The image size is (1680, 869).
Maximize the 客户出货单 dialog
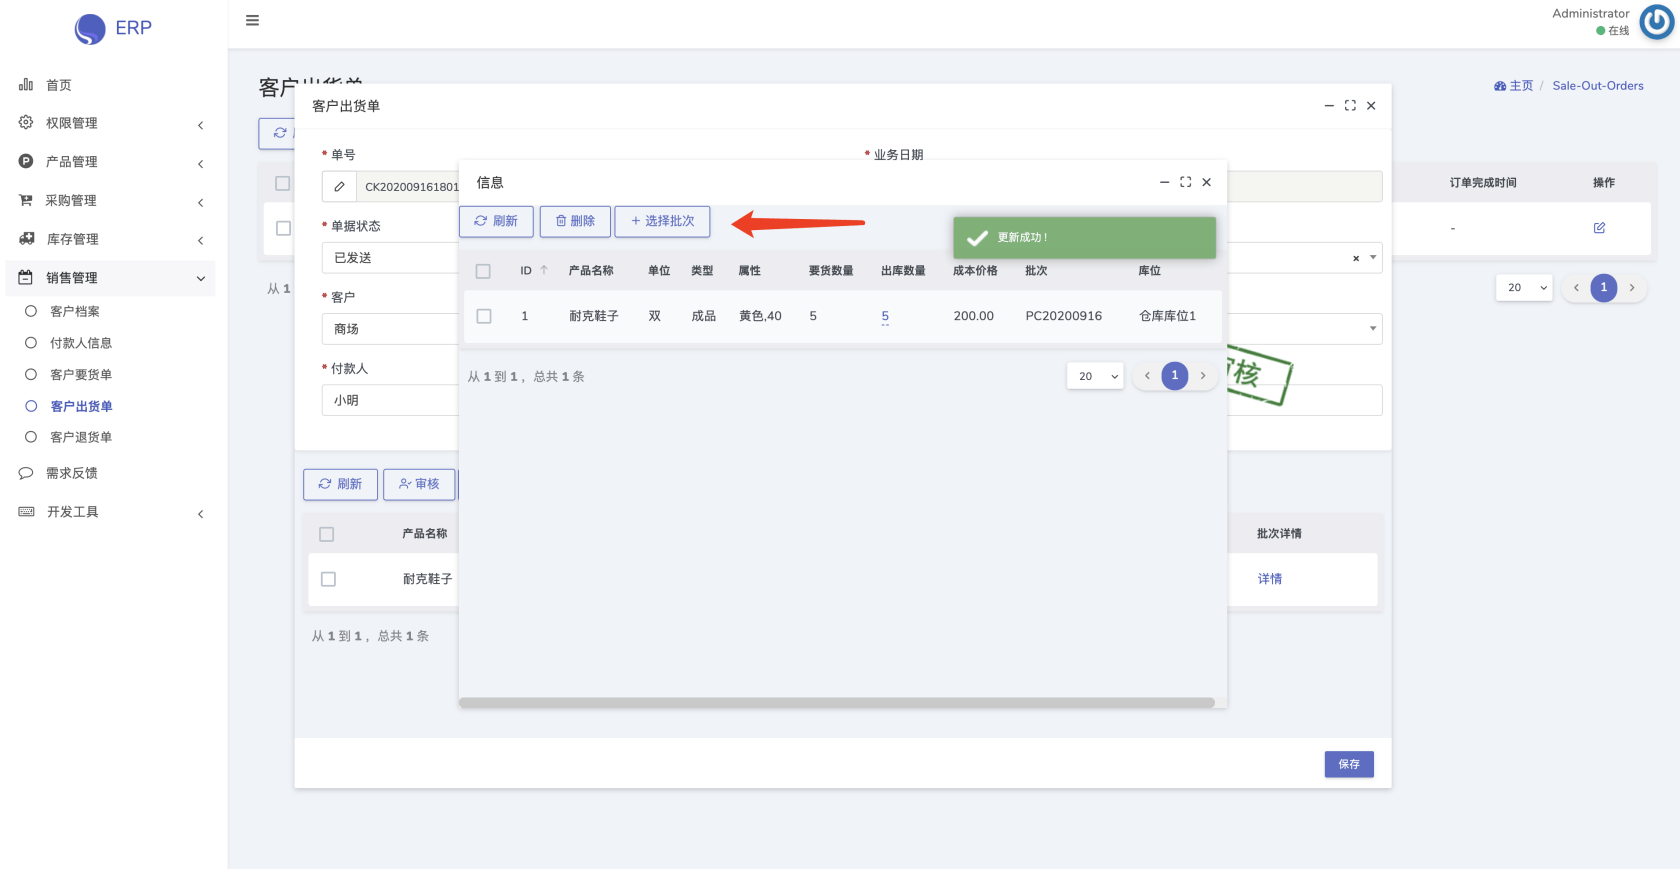[1350, 105]
